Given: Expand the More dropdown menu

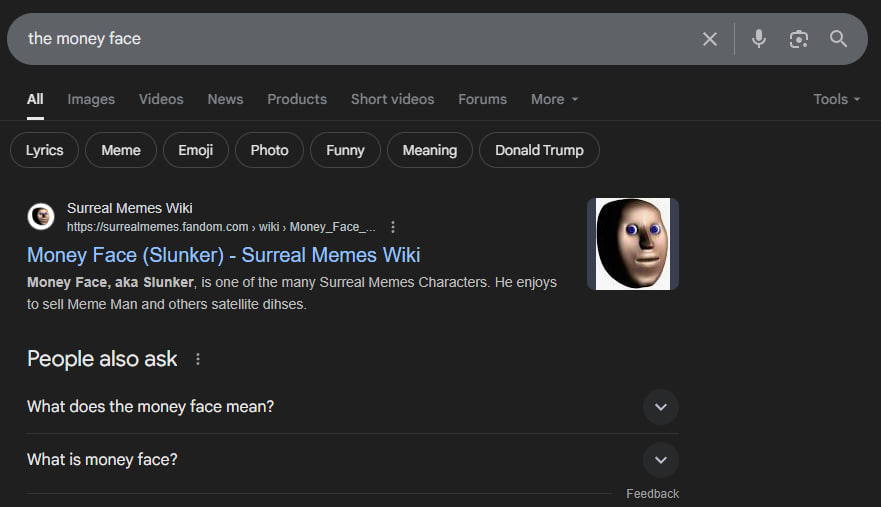Looking at the screenshot, I should pyautogui.click(x=555, y=99).
